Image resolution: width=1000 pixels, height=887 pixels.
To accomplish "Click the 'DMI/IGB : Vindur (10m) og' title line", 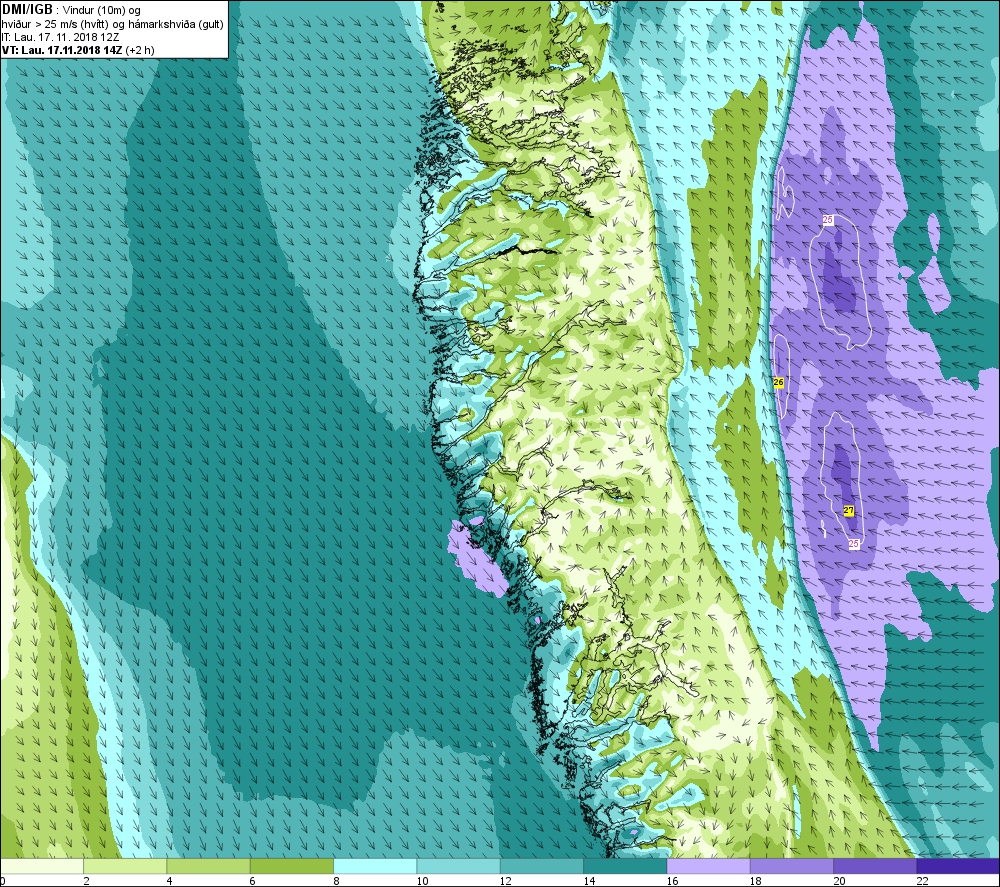I will click(x=71, y=10).
